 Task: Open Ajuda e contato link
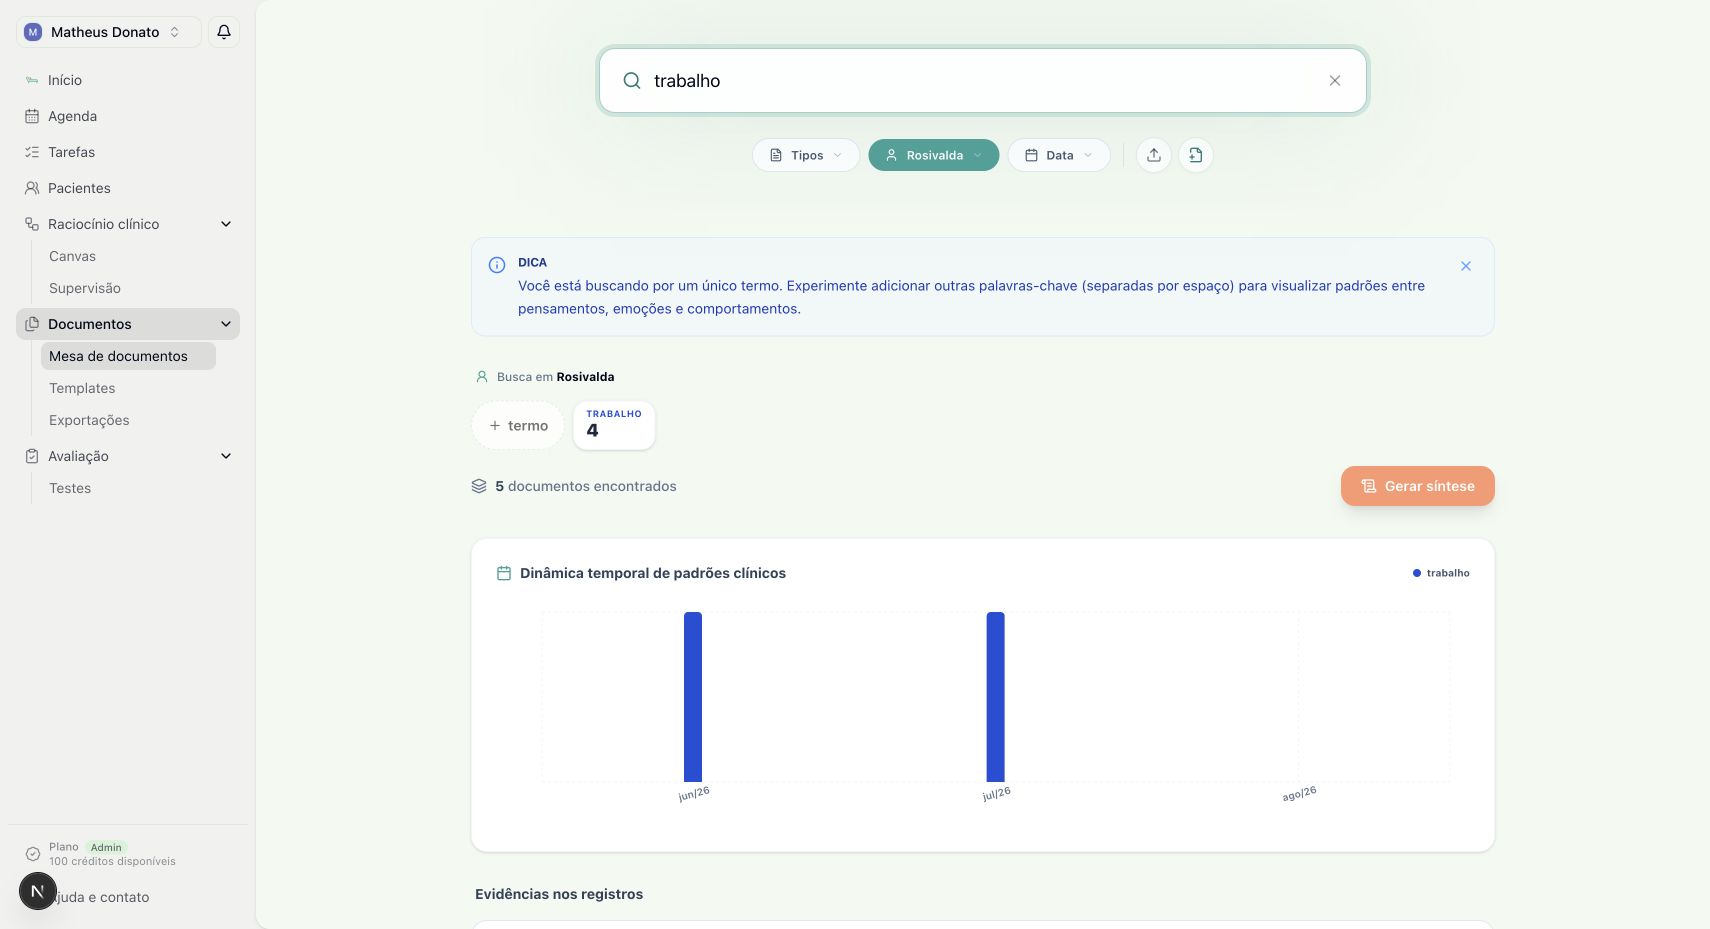click(x=101, y=897)
